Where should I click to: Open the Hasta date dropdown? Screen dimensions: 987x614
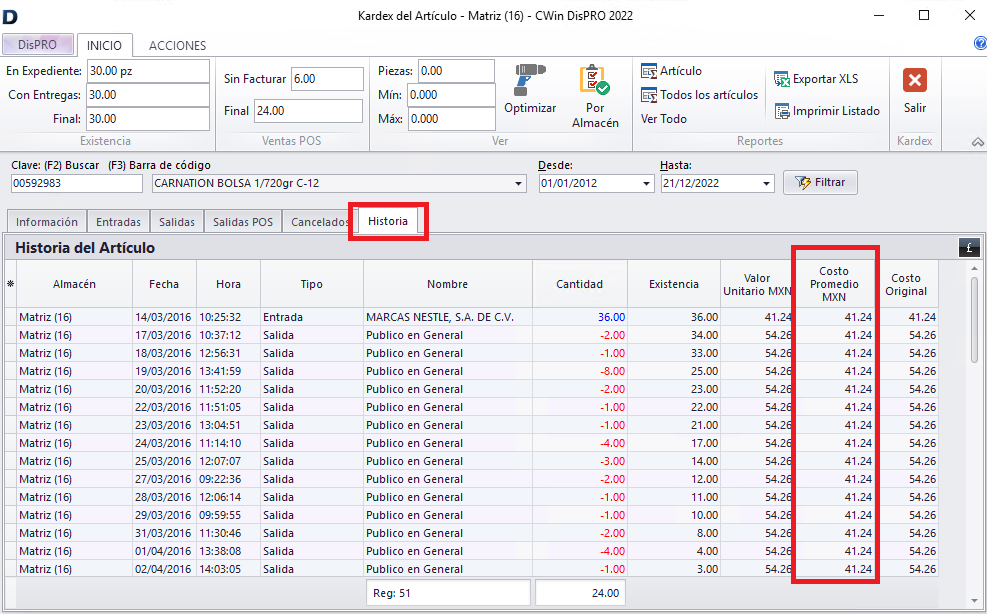pos(767,184)
